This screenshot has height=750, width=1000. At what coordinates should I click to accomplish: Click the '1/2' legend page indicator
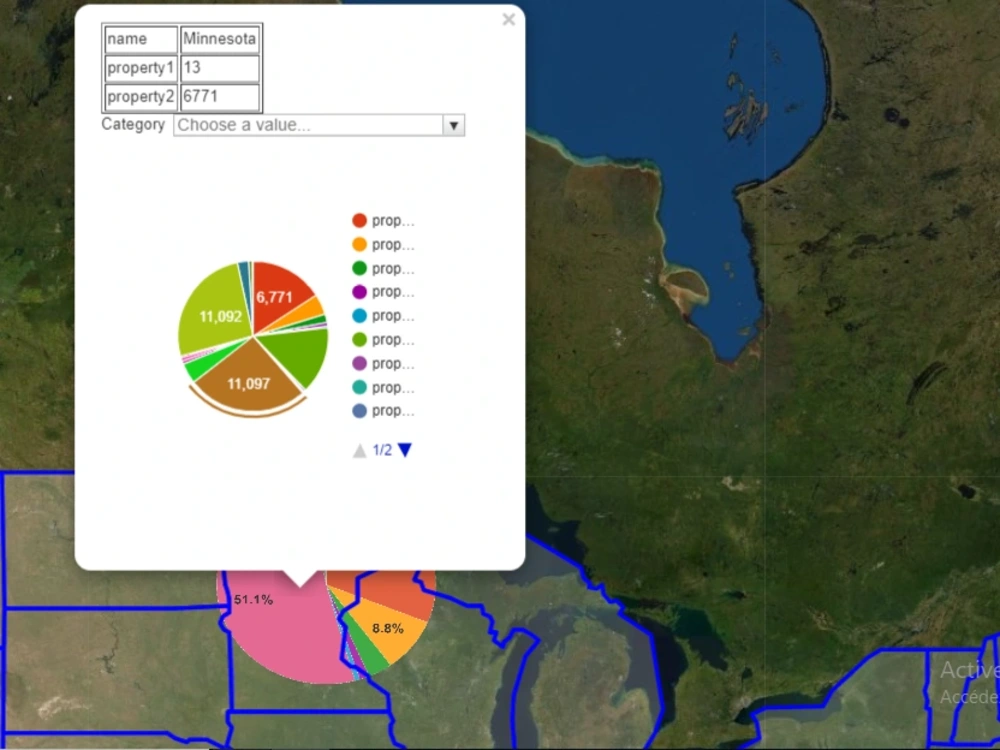[382, 450]
